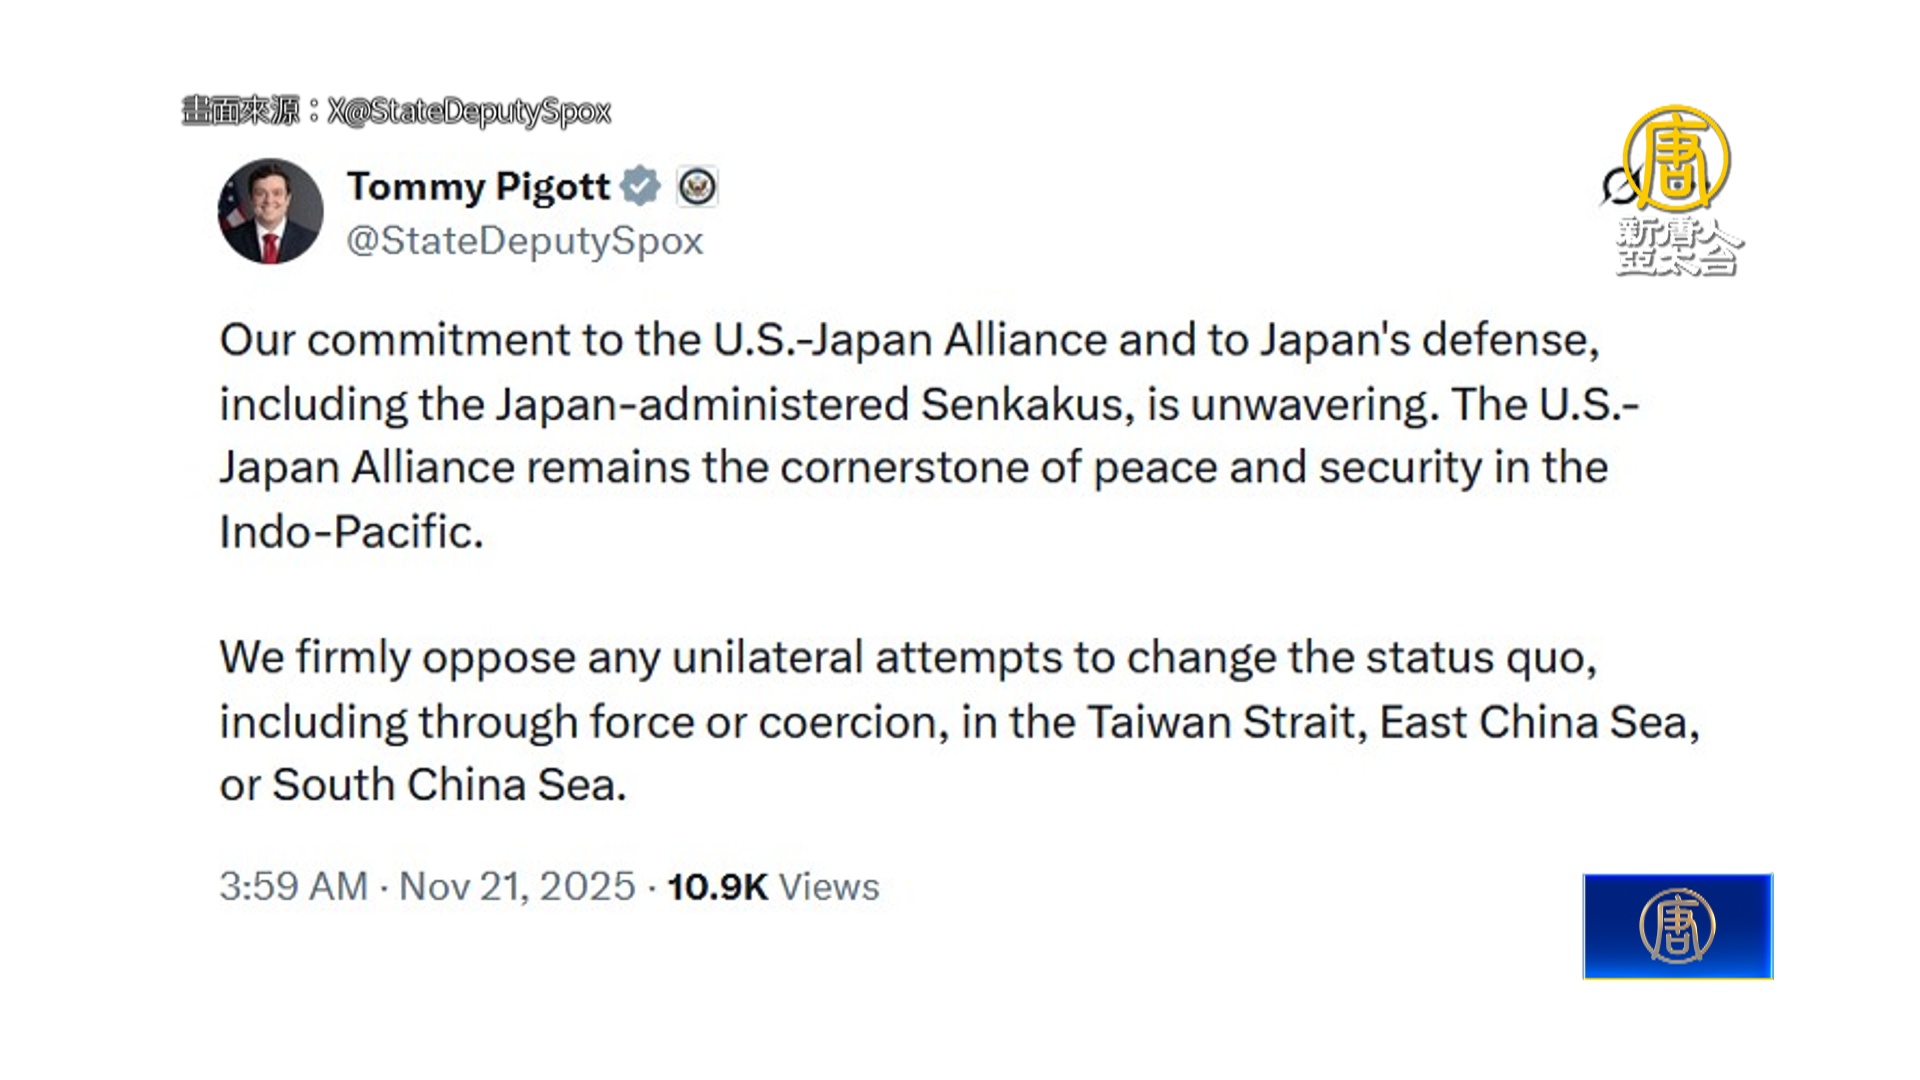
Task: Click the Nov 21, 2025 post date
Action: pos(517,887)
